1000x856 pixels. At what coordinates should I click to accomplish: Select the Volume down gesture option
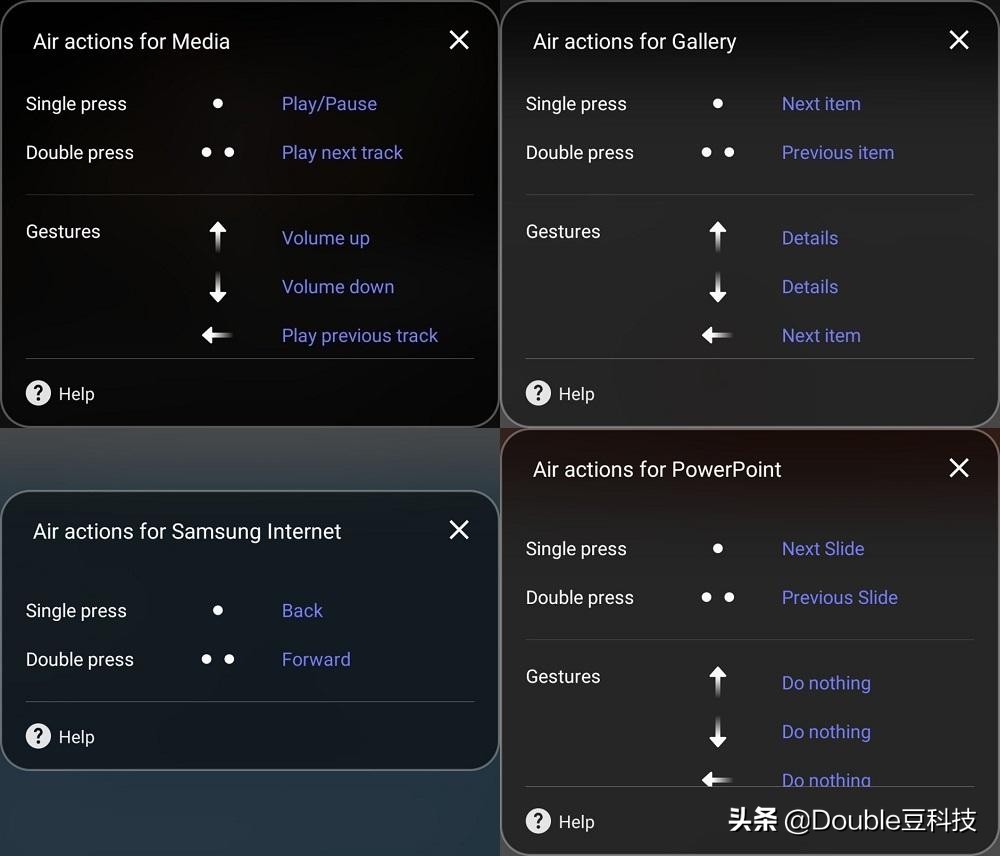click(x=338, y=287)
